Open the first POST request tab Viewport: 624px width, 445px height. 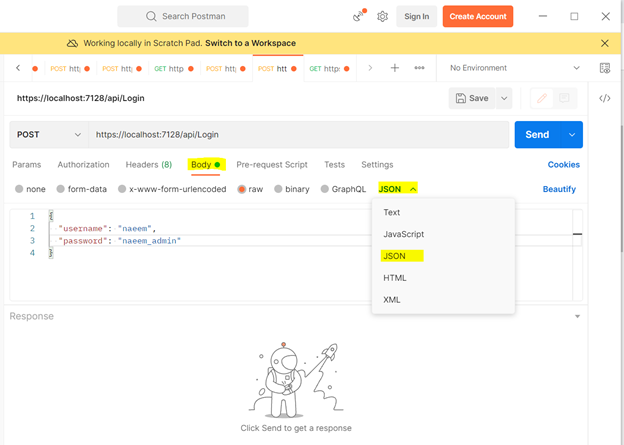click(70, 68)
